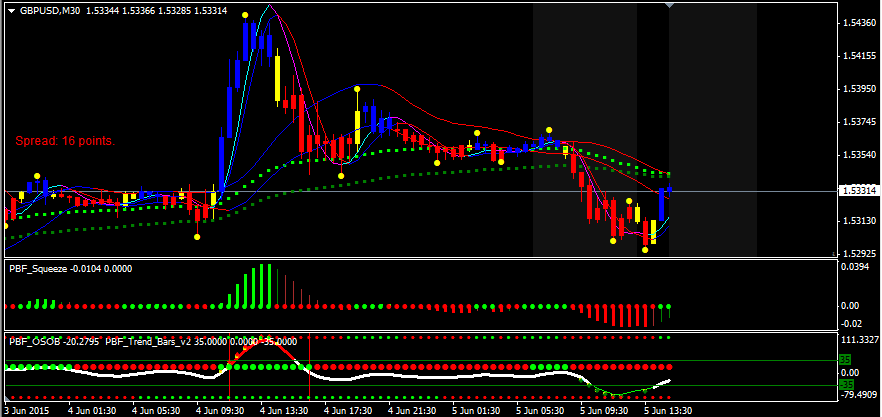The height and width of the screenshot is (417, 882).
Task: Click the 1.53745 price scale value
Action: click(858, 122)
